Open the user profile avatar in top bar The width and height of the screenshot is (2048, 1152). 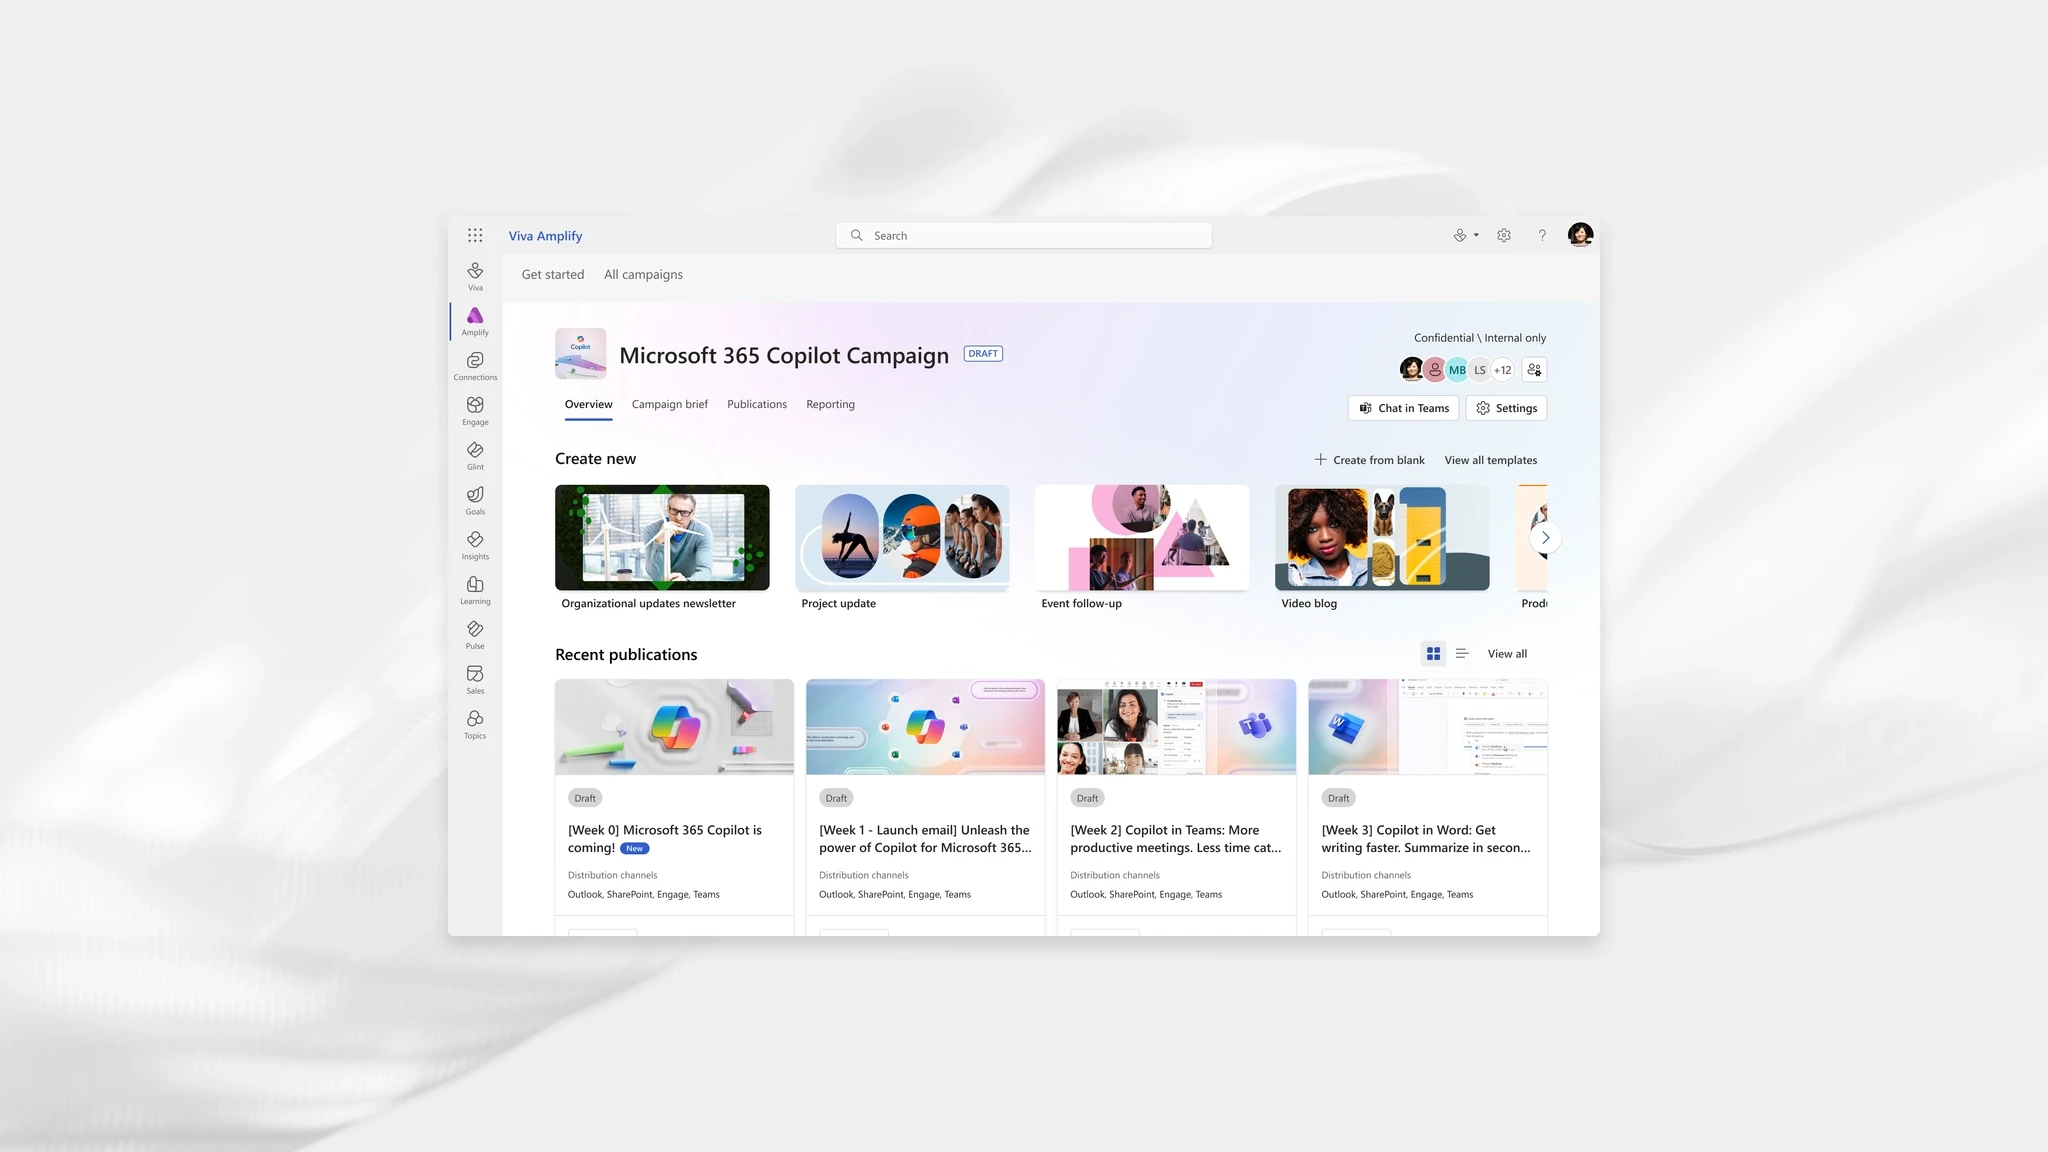pyautogui.click(x=1580, y=235)
